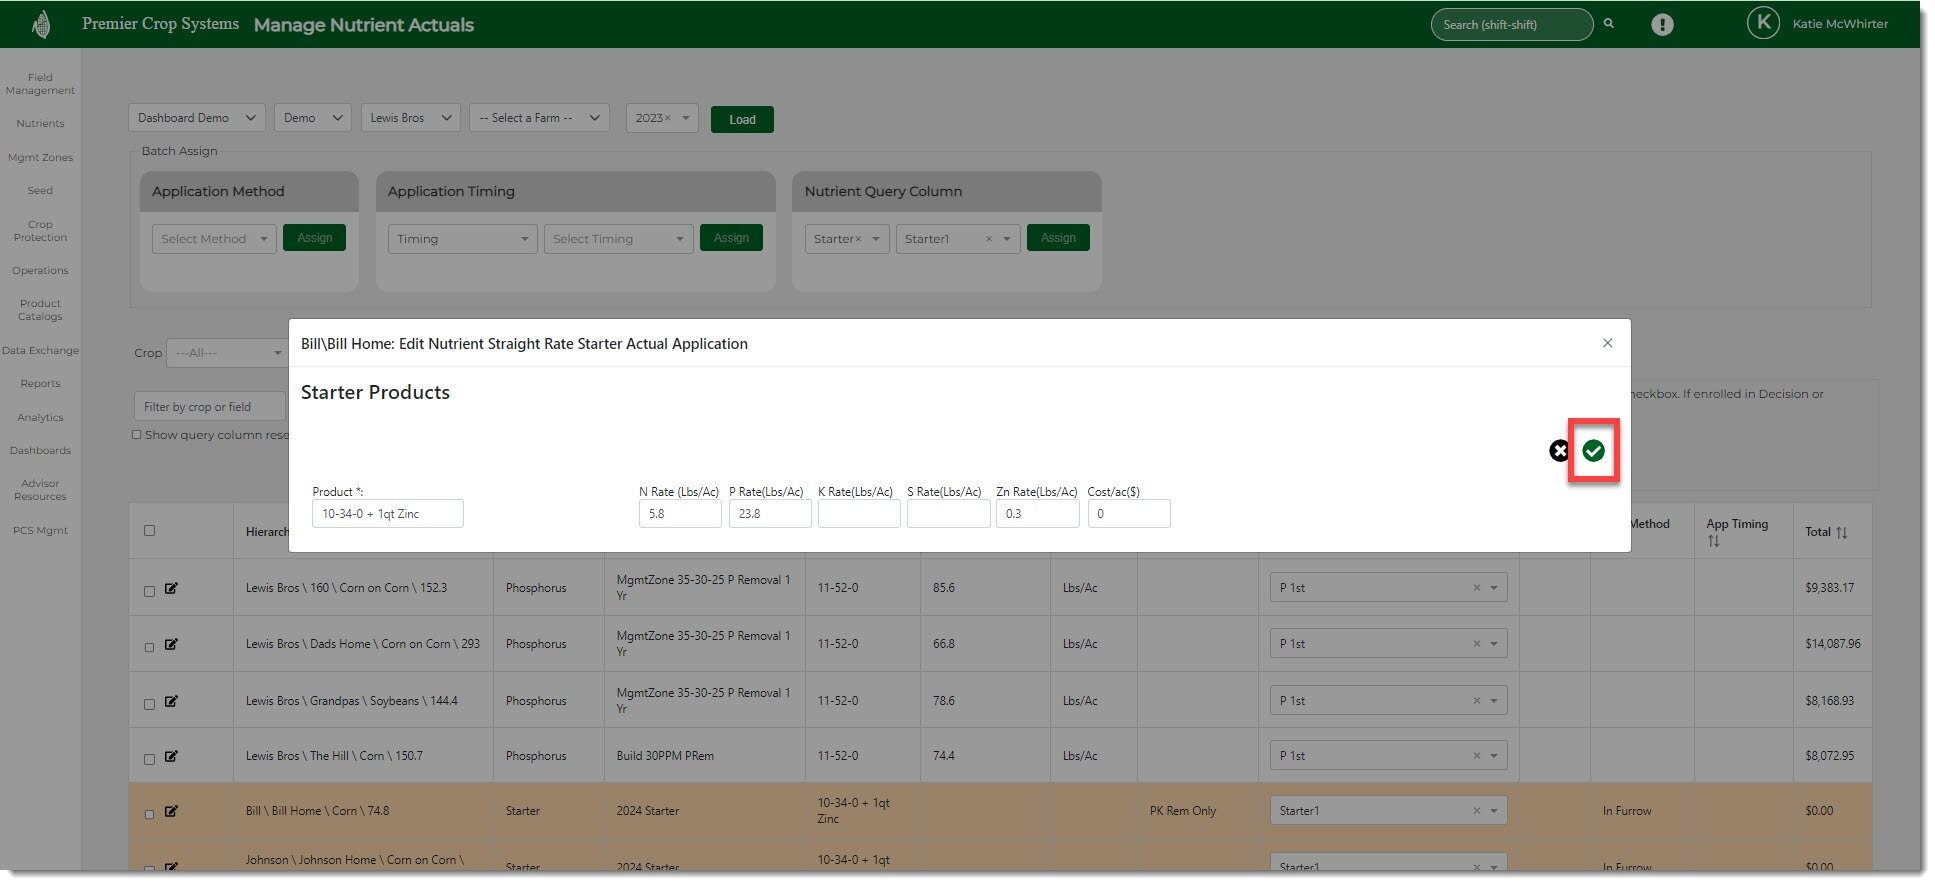Click the search magnifier icon
1935x885 pixels.
click(1609, 24)
